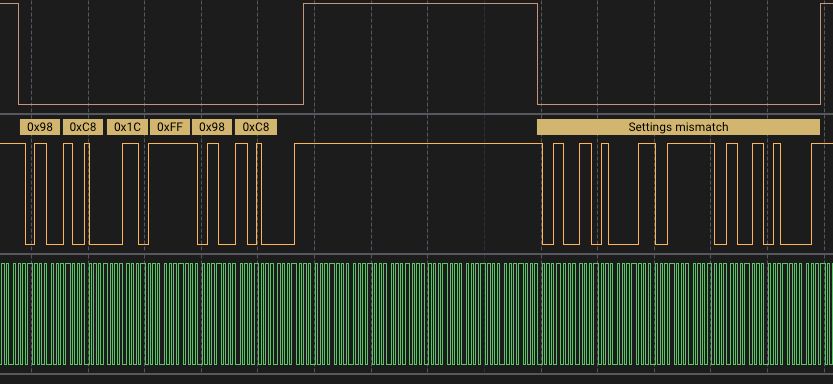Select the first 0xC8 decoded byte label
This screenshot has width=833, height=384.
pyautogui.click(x=83, y=127)
